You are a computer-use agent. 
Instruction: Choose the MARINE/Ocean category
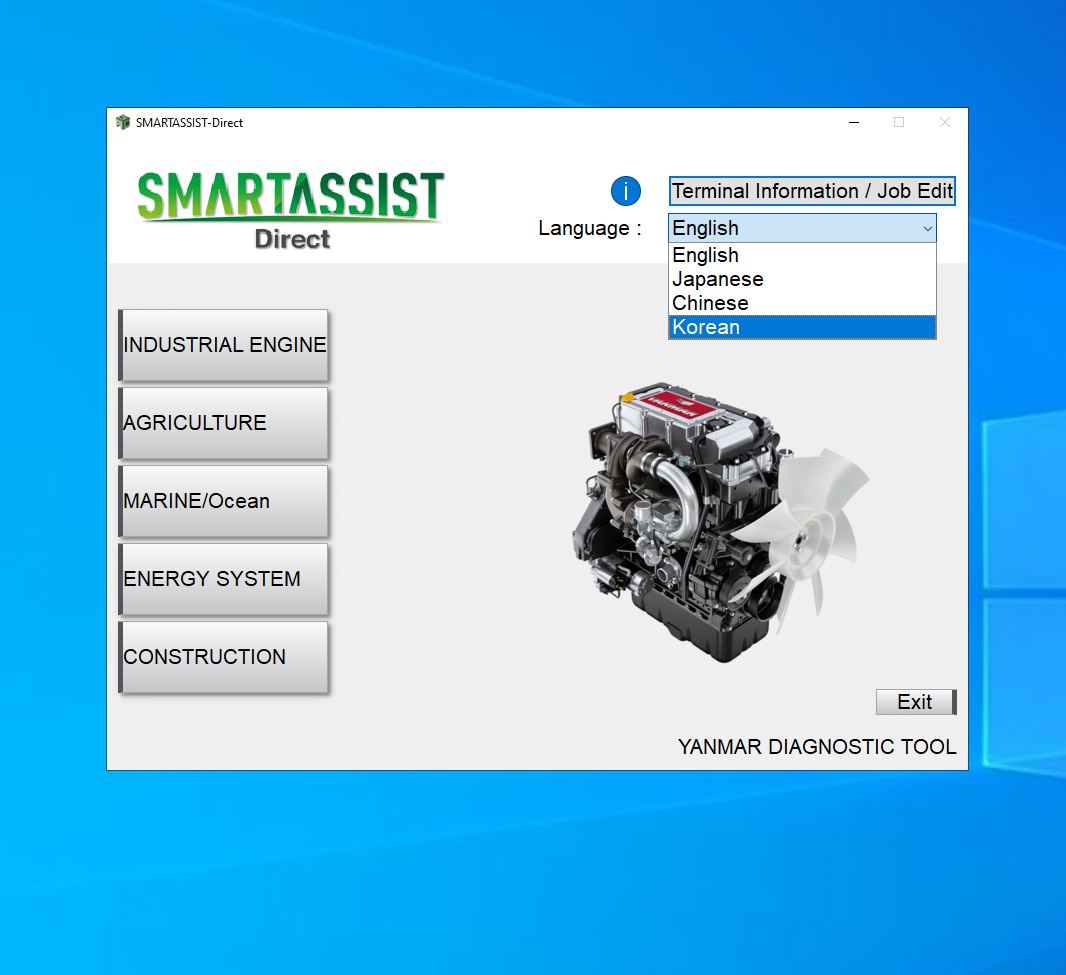click(223, 501)
